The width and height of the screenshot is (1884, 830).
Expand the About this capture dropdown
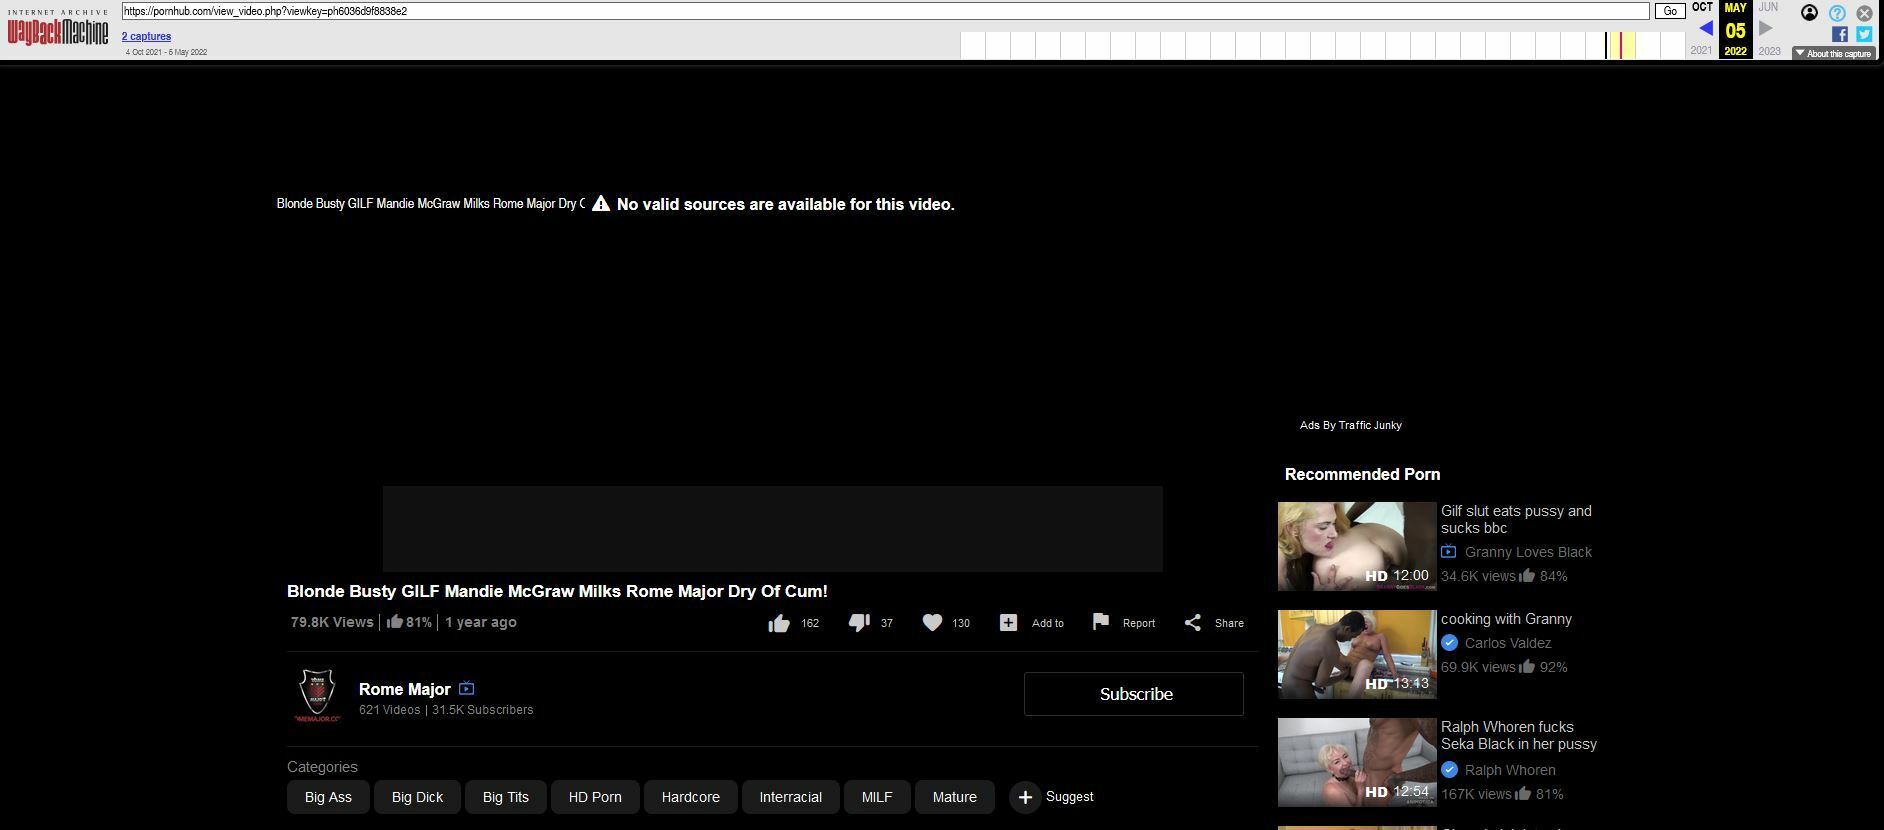1833,54
